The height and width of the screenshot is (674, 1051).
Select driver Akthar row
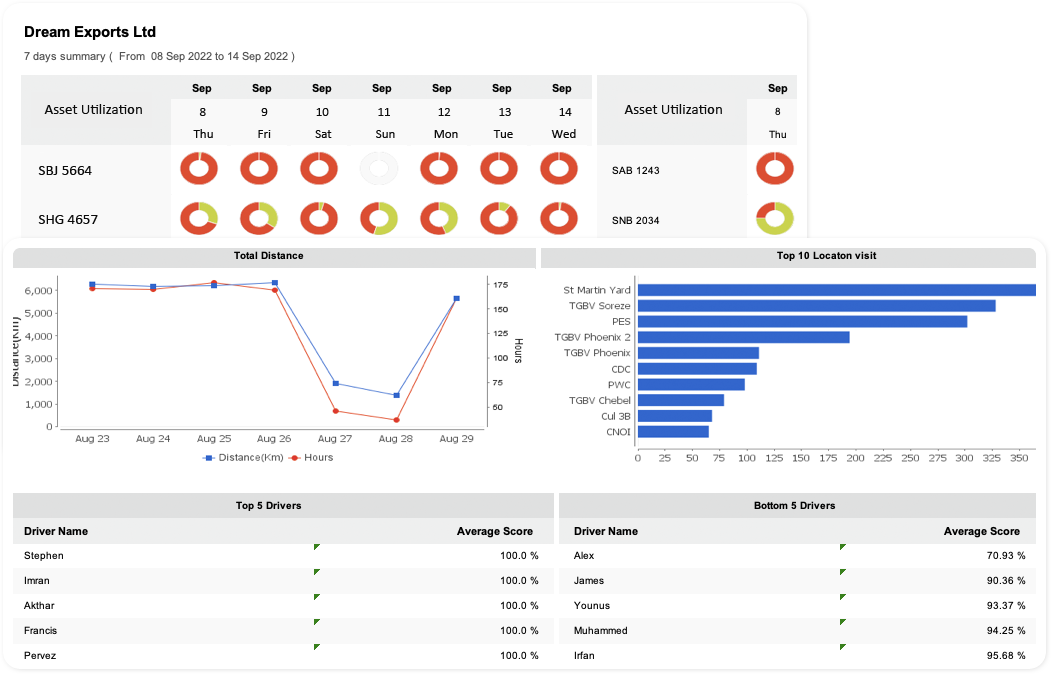(x=284, y=606)
